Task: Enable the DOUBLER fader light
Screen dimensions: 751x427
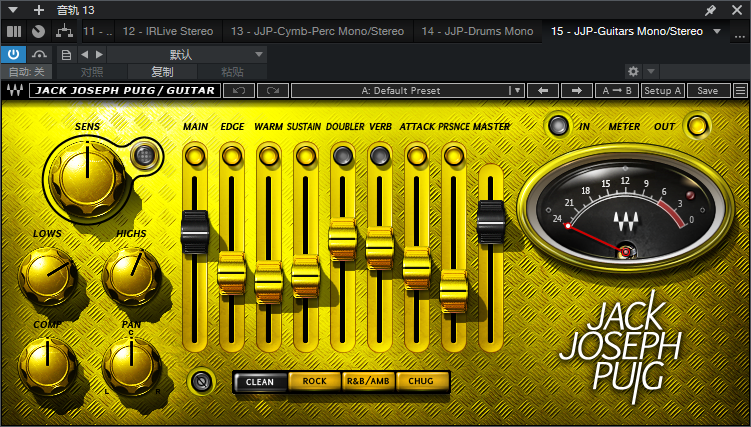Action: click(x=343, y=156)
